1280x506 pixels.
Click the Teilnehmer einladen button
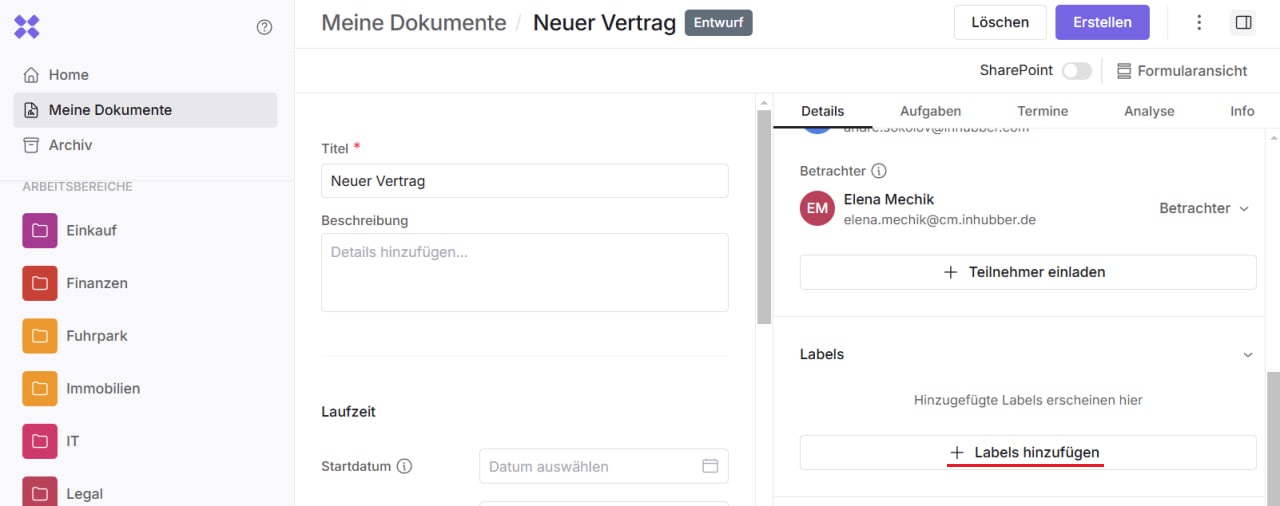click(x=1027, y=272)
